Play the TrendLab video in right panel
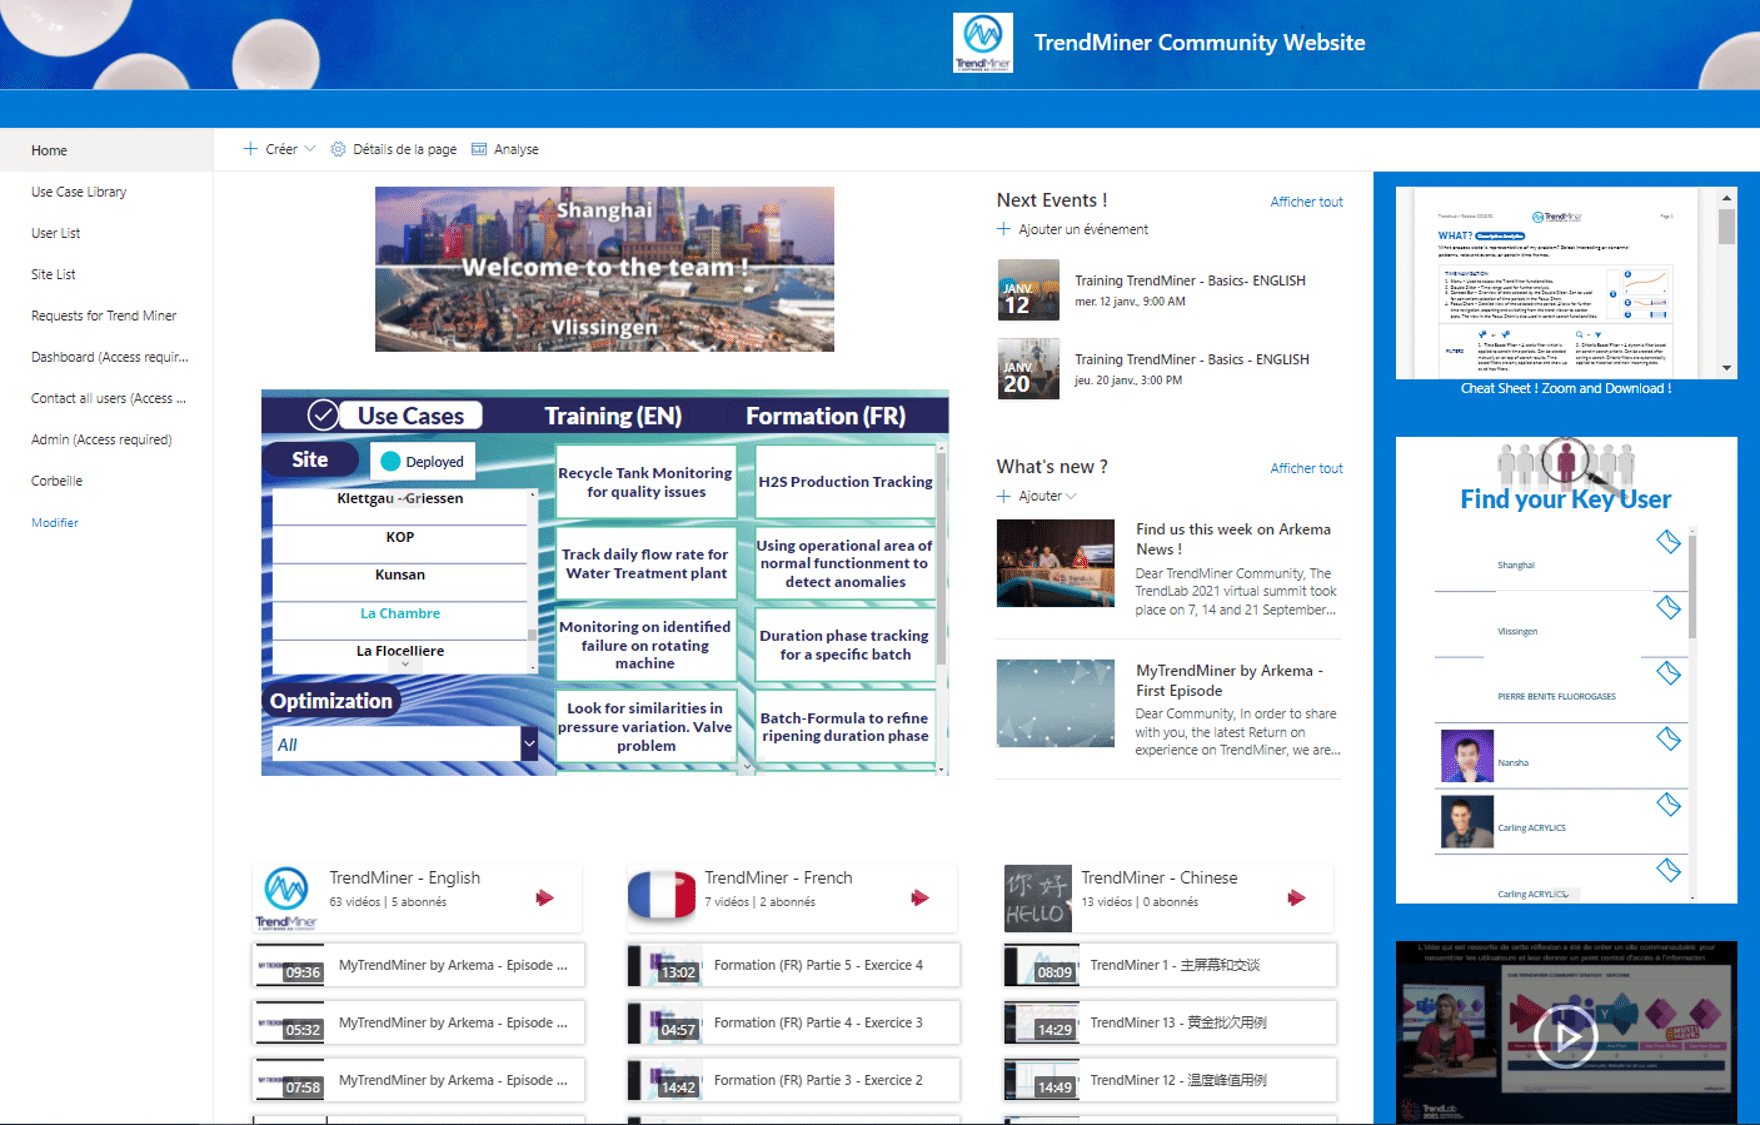 point(1566,1037)
